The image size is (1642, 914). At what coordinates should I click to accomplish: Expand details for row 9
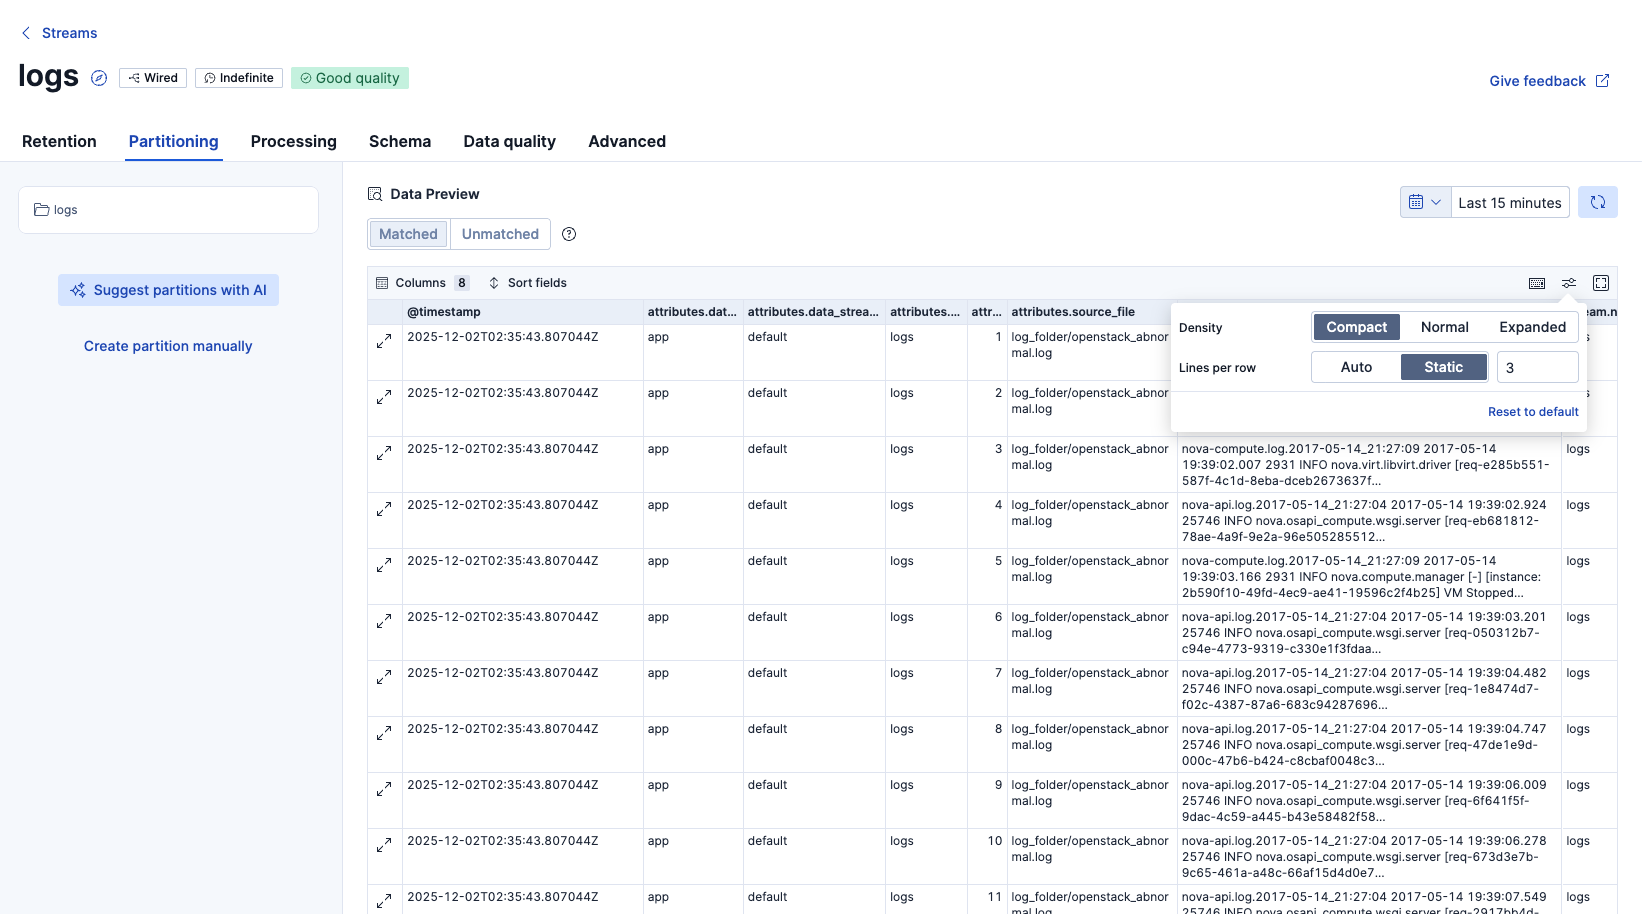pos(384,789)
